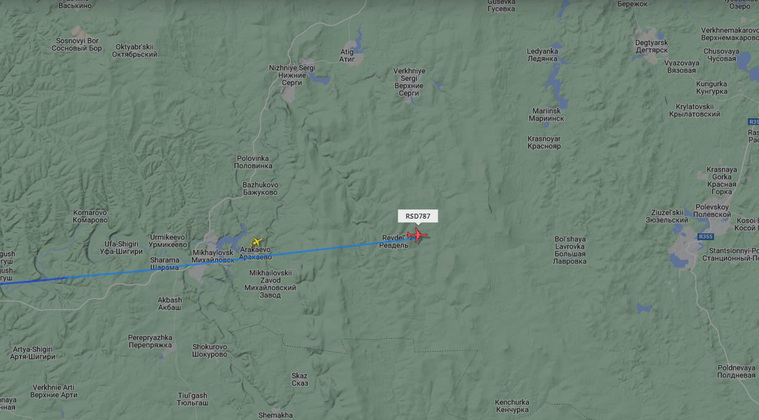Select the Mariinsk village label
The image size is (759, 420).
pyautogui.click(x=546, y=114)
